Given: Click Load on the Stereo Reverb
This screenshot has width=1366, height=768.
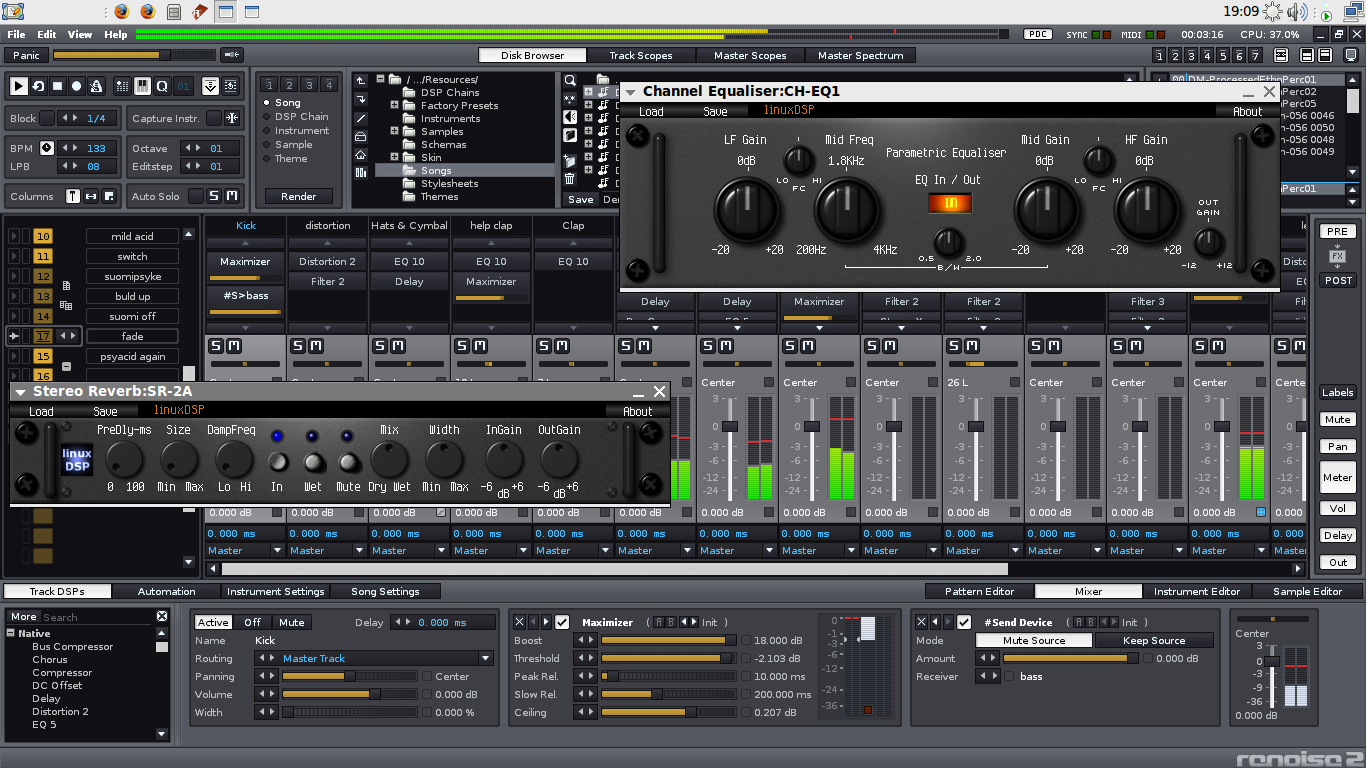Looking at the screenshot, I should pos(41,411).
